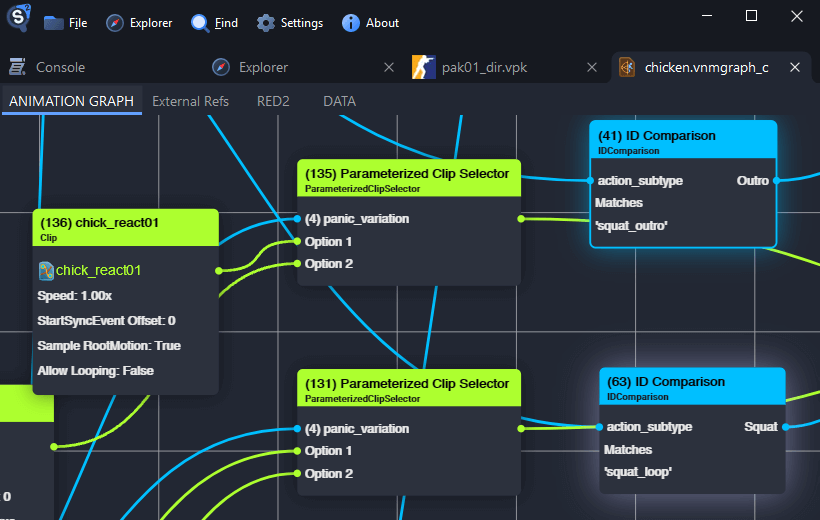Image resolution: width=820 pixels, height=520 pixels.
Task: Open the Find menu
Action: click(x=214, y=23)
